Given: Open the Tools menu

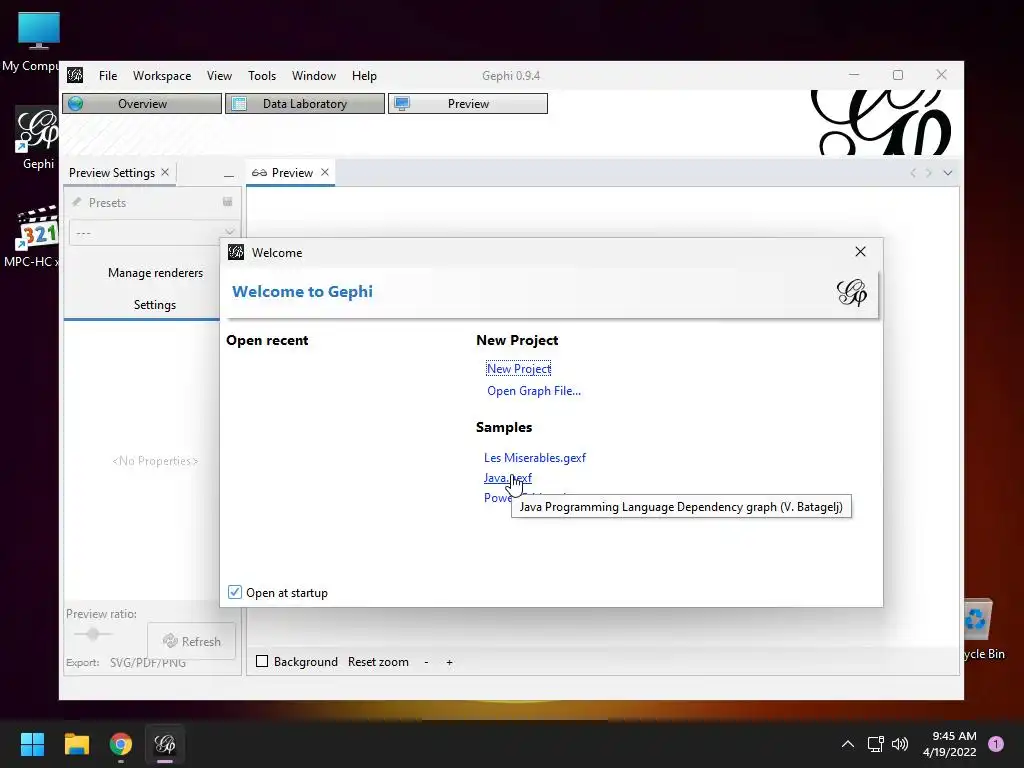Looking at the screenshot, I should (x=262, y=76).
